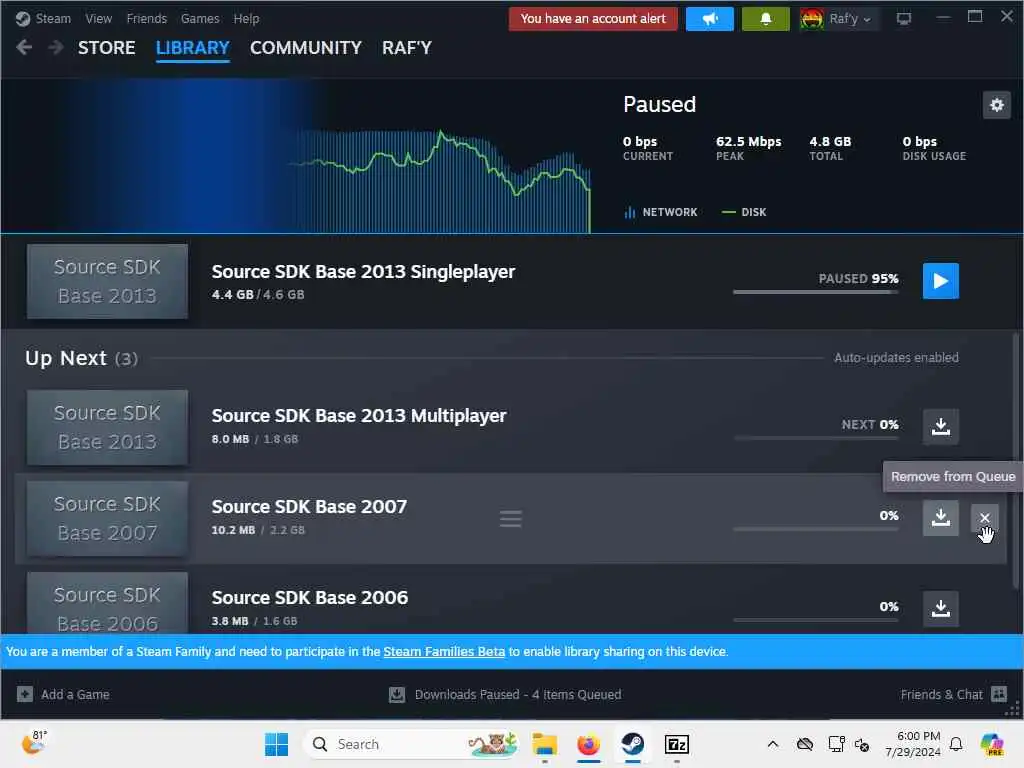Go back with the back arrow
The image size is (1024, 768).
click(24, 47)
